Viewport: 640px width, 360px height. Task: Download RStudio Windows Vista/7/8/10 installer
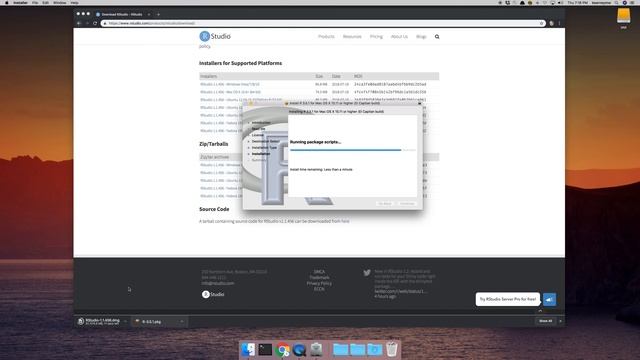pyautogui.click(x=230, y=84)
